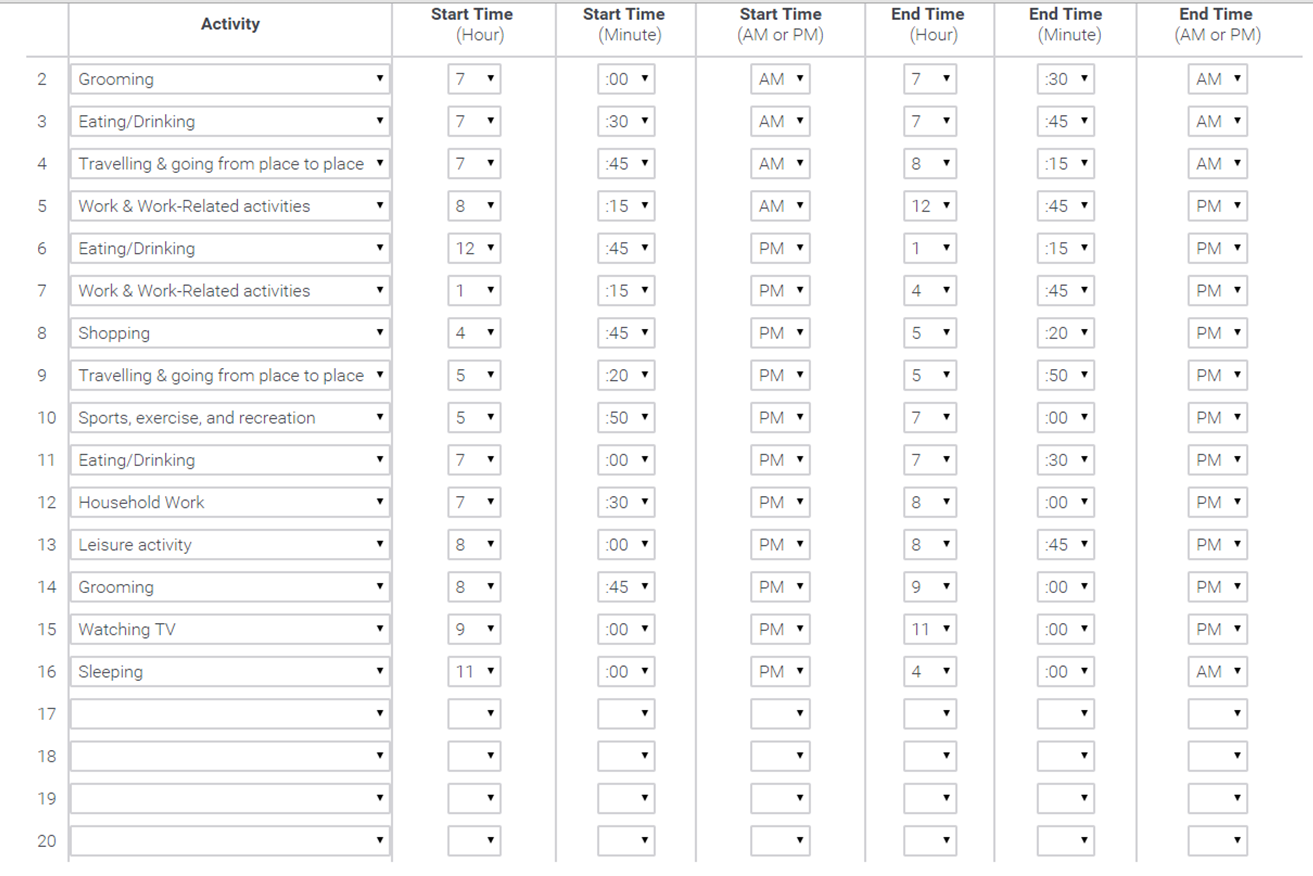This screenshot has width=1313, height=876.
Task: Open row 8 Shopping activity dropdown
Action: pos(229,333)
